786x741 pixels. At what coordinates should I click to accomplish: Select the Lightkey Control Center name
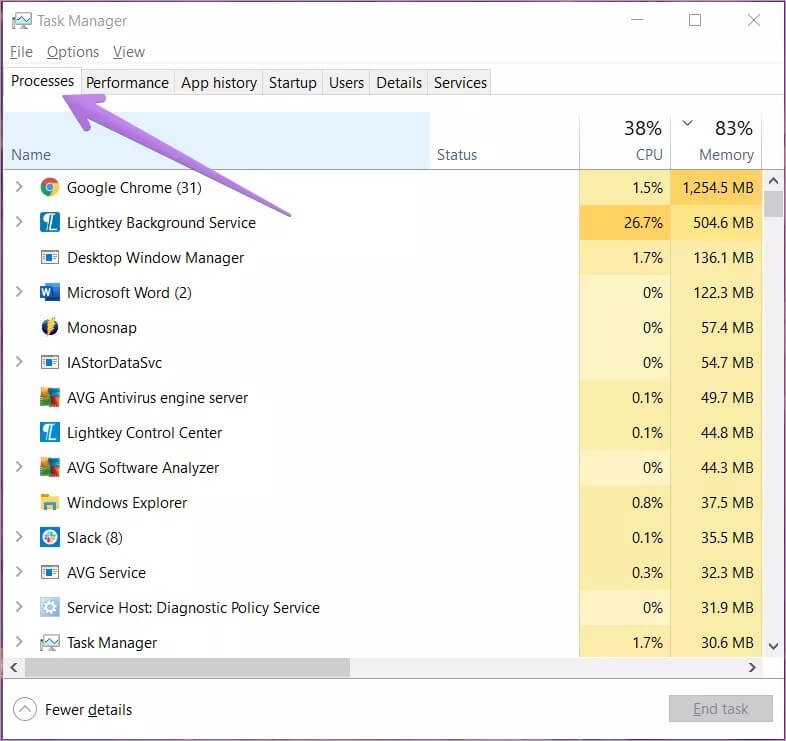pyautogui.click(x=144, y=433)
